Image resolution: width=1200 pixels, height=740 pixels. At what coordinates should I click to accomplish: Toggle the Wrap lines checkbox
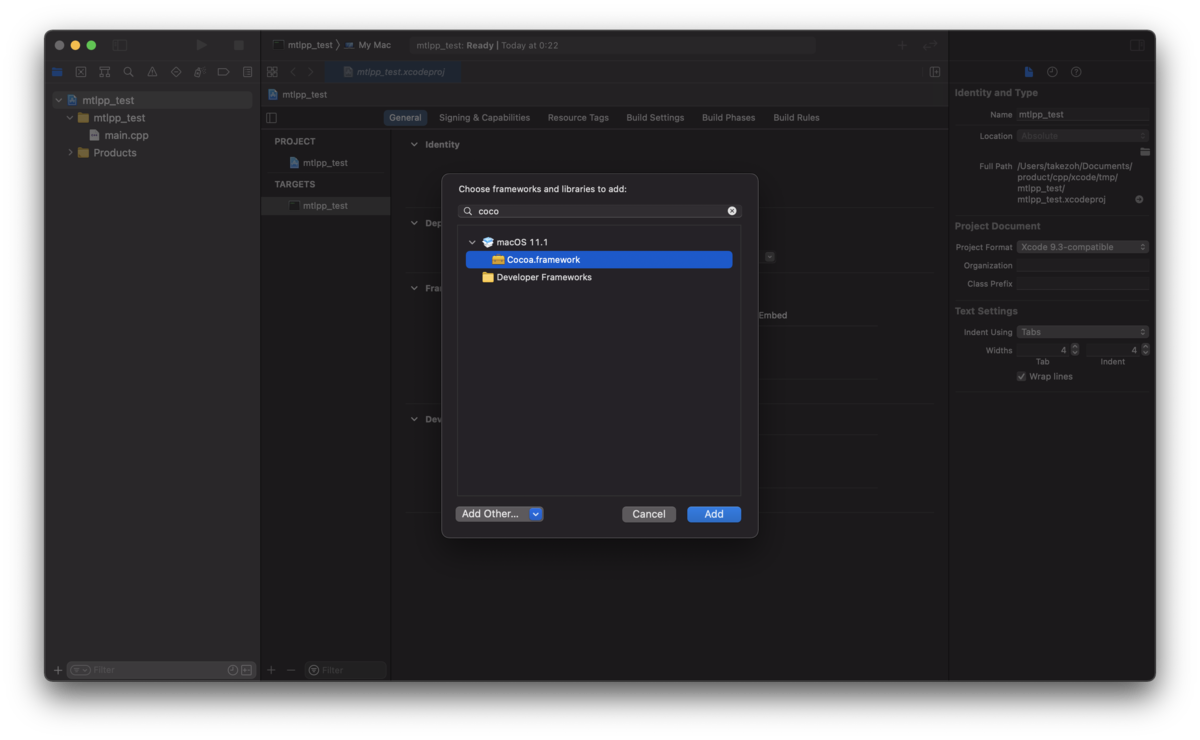click(1021, 377)
